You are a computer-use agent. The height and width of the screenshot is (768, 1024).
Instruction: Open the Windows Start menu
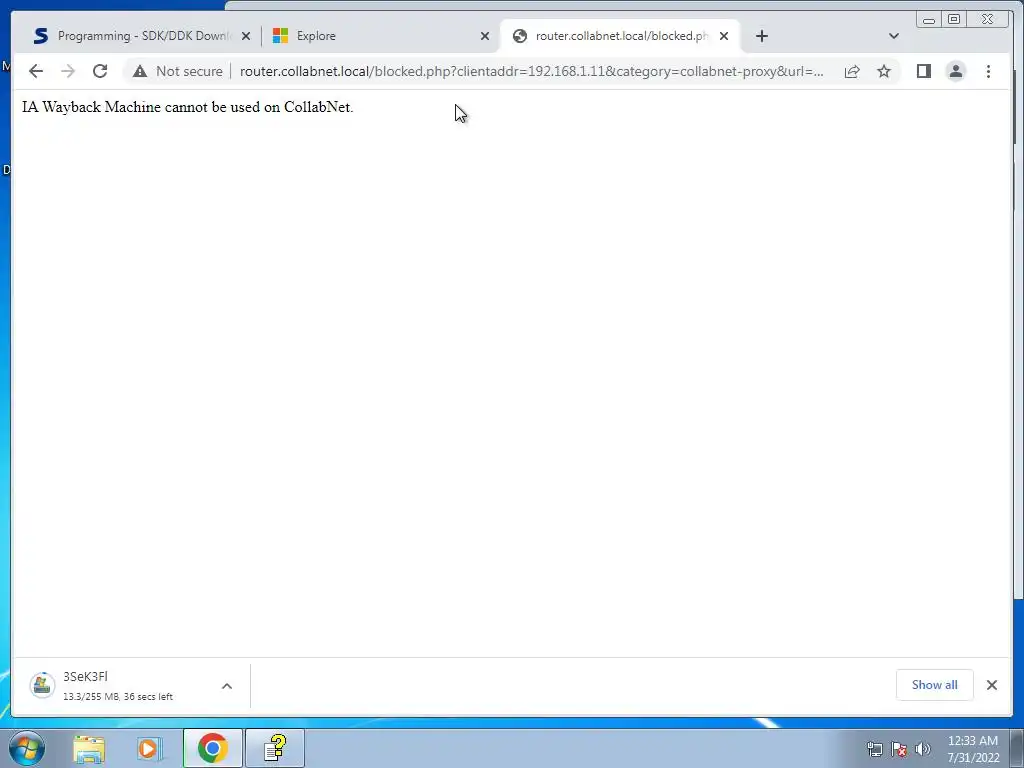pyautogui.click(x=27, y=748)
